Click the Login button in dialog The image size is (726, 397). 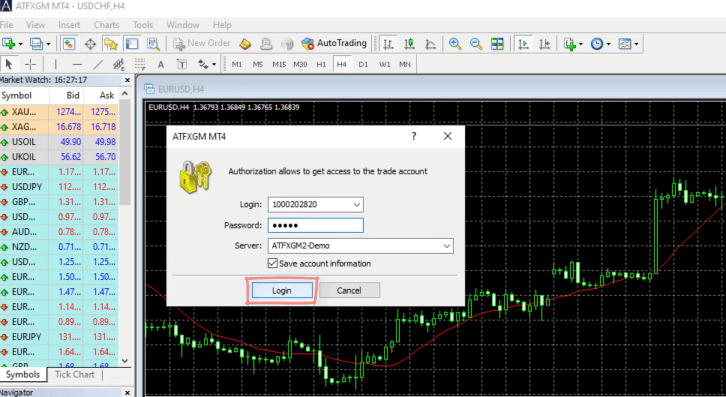(282, 290)
